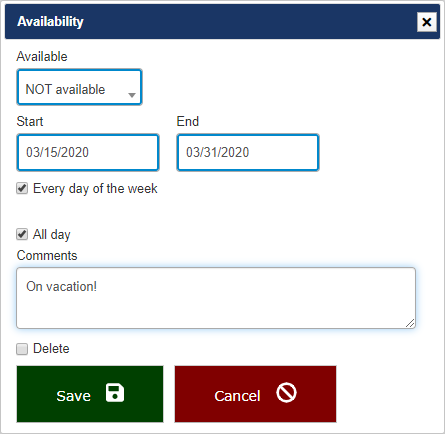The image size is (445, 434).
Task: Uncheck the Every day of the week checkbox
Action: pyautogui.click(x=22, y=188)
